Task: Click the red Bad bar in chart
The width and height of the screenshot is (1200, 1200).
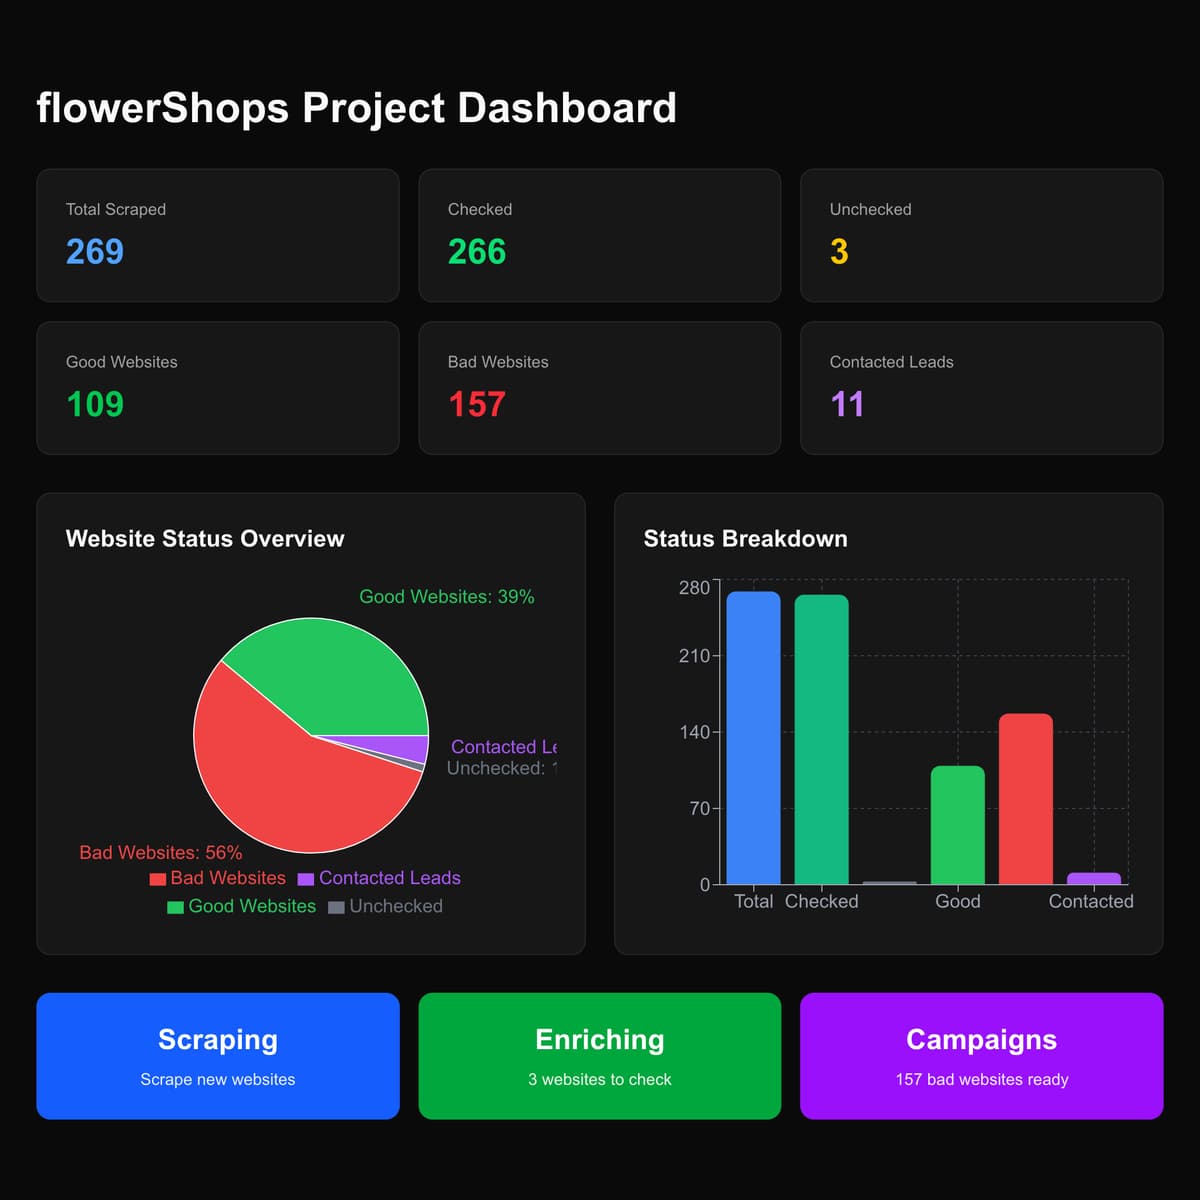Action: click(x=1025, y=800)
